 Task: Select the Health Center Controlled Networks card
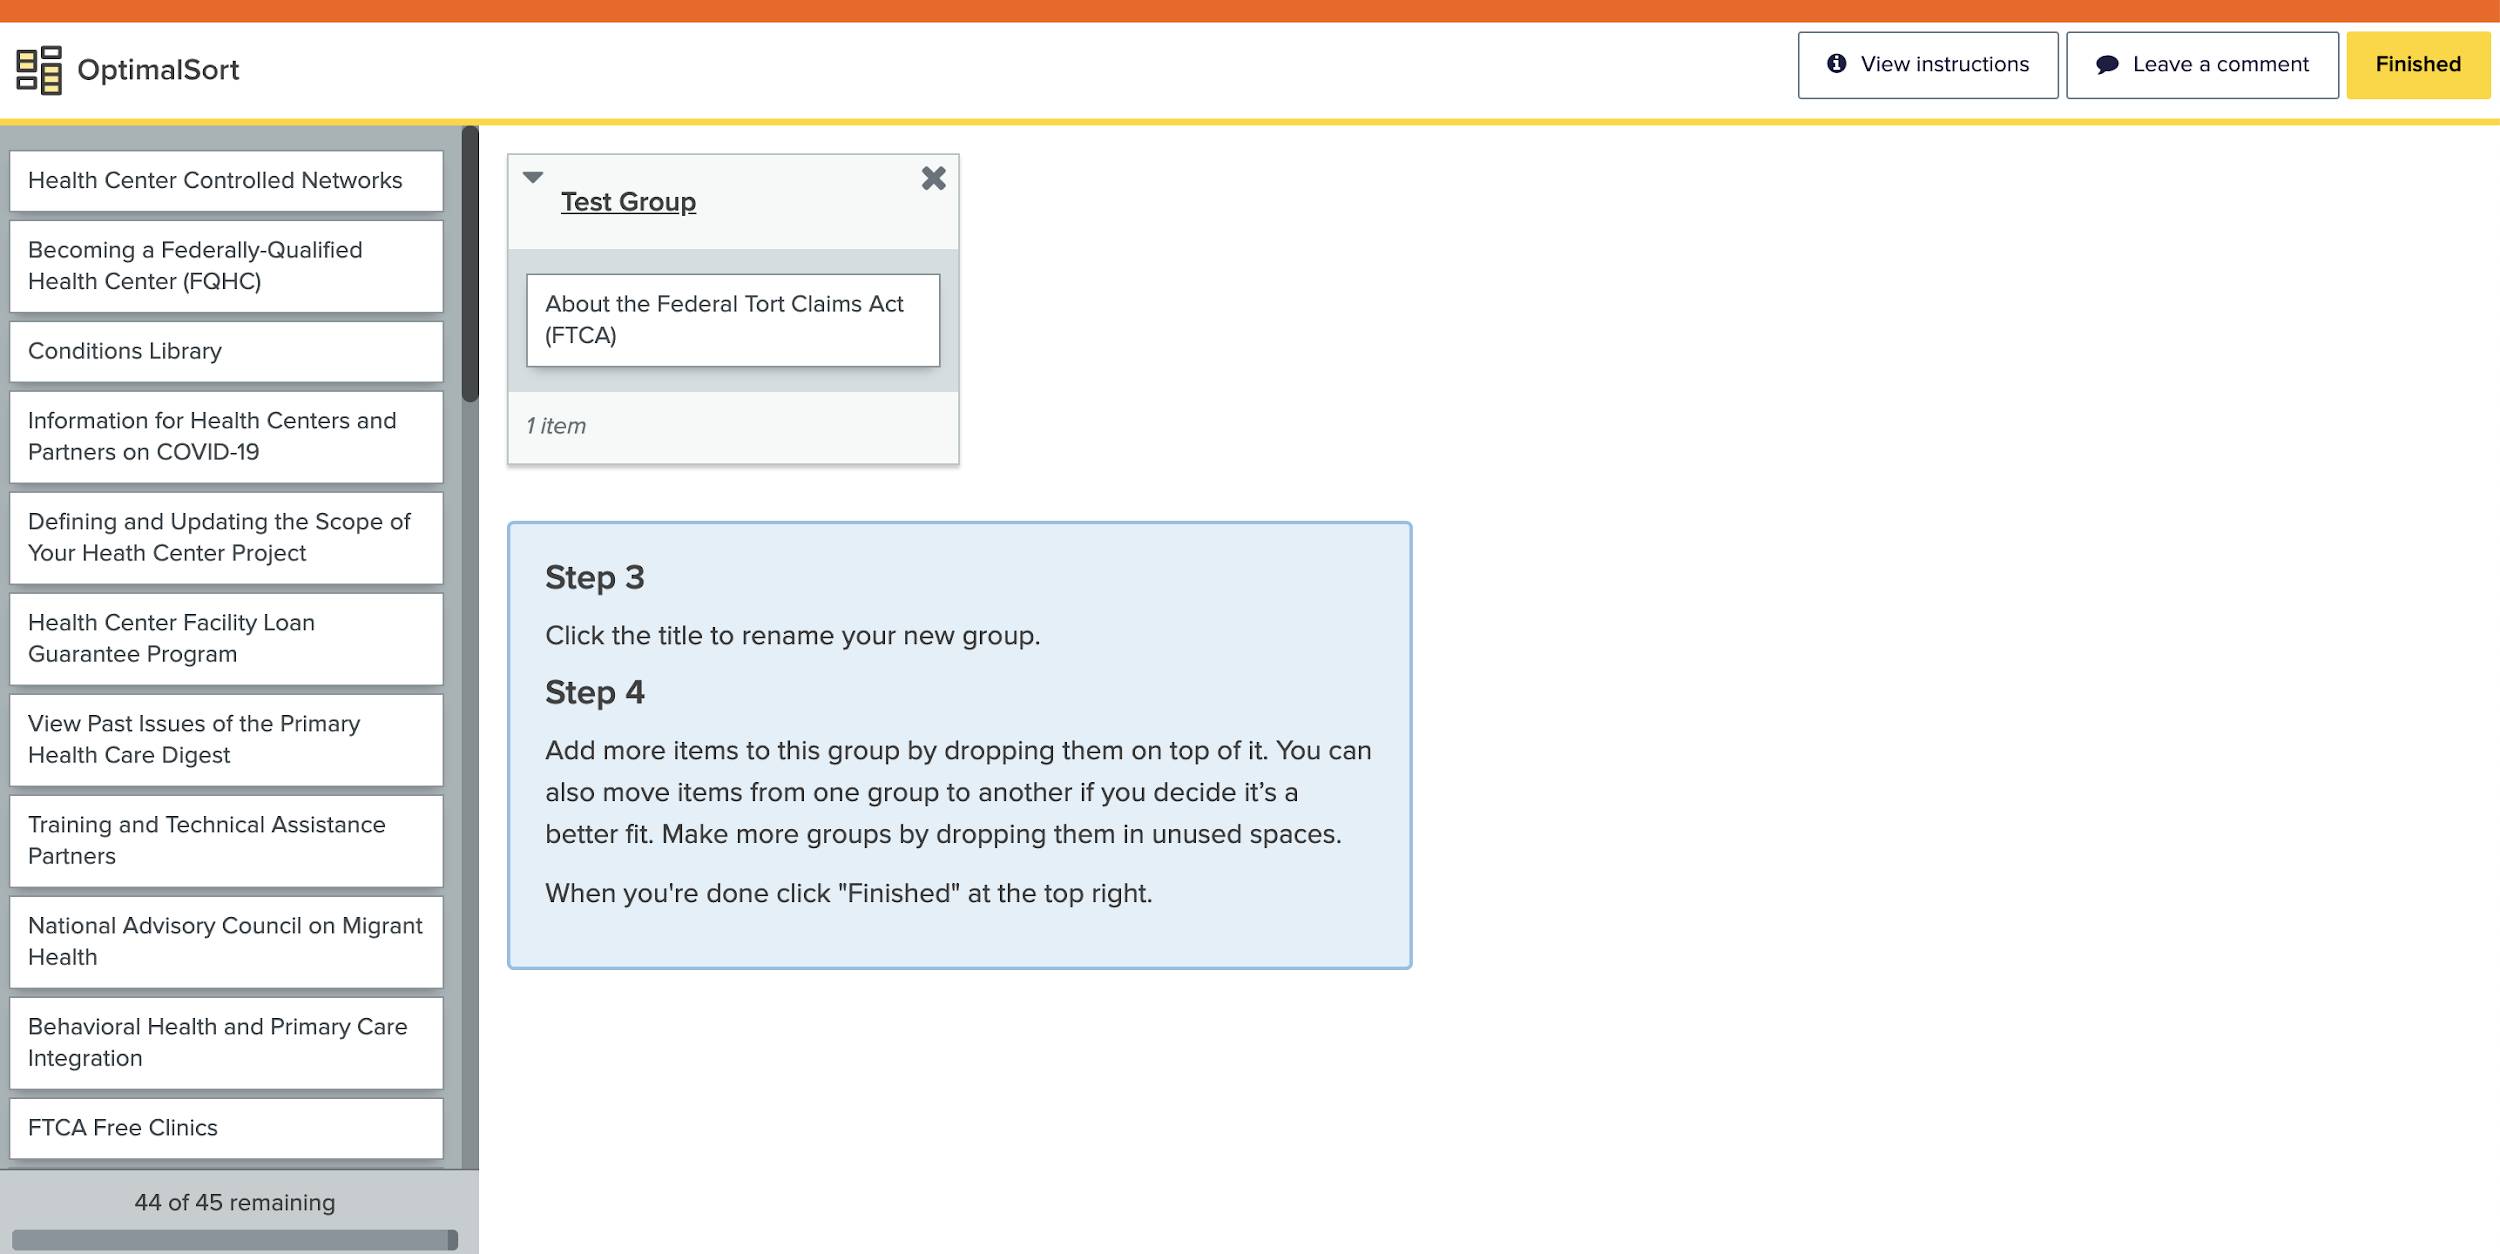click(x=226, y=181)
